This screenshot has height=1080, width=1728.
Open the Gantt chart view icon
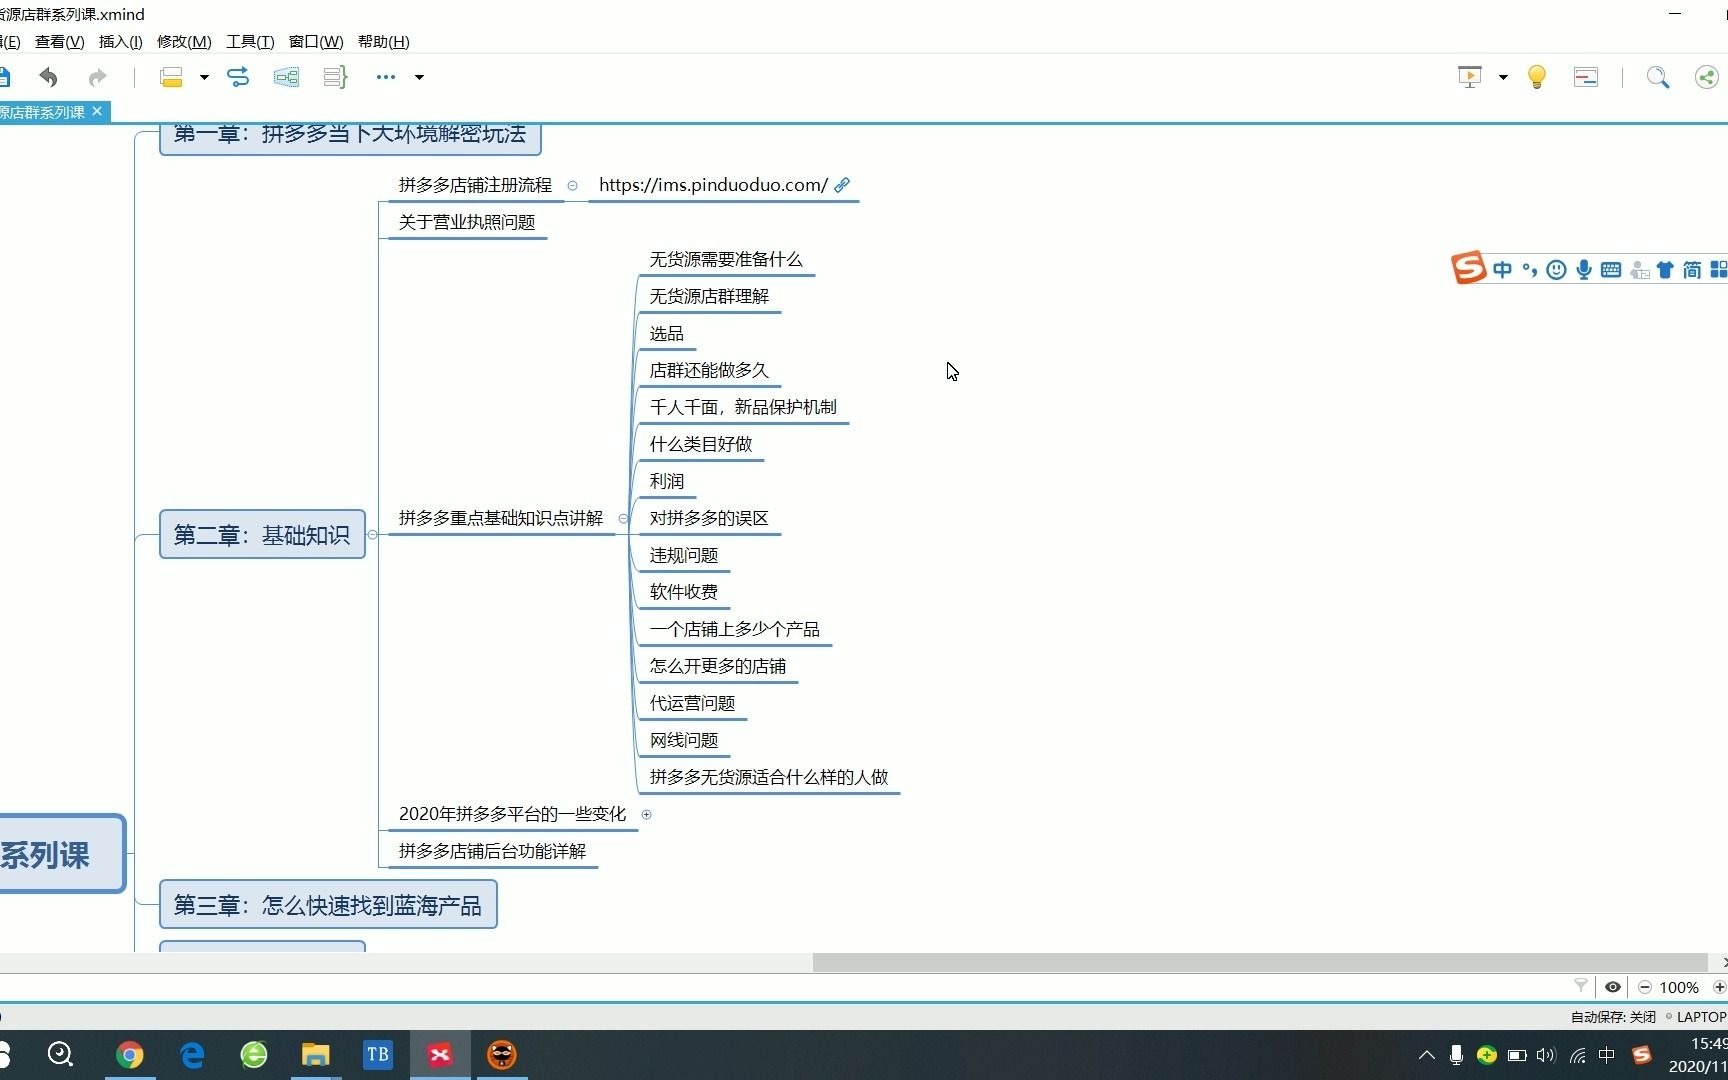[x=1586, y=77]
